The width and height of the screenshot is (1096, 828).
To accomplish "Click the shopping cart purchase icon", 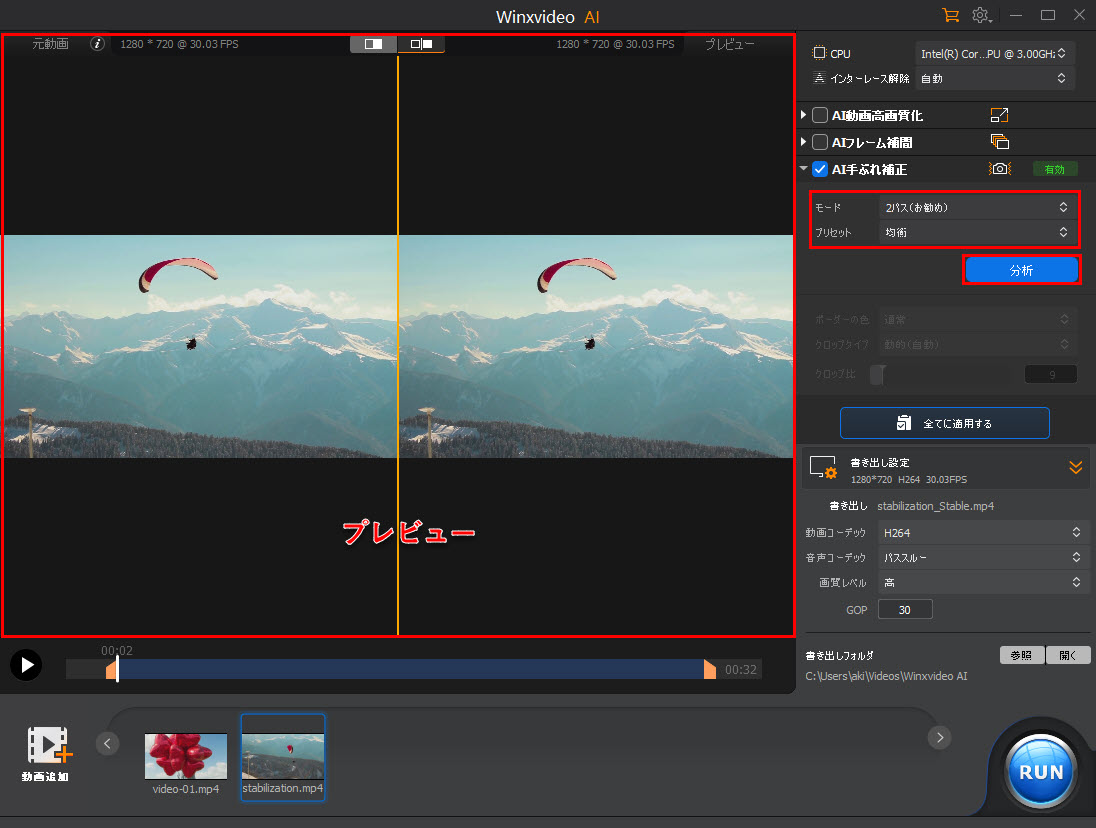I will pos(950,15).
